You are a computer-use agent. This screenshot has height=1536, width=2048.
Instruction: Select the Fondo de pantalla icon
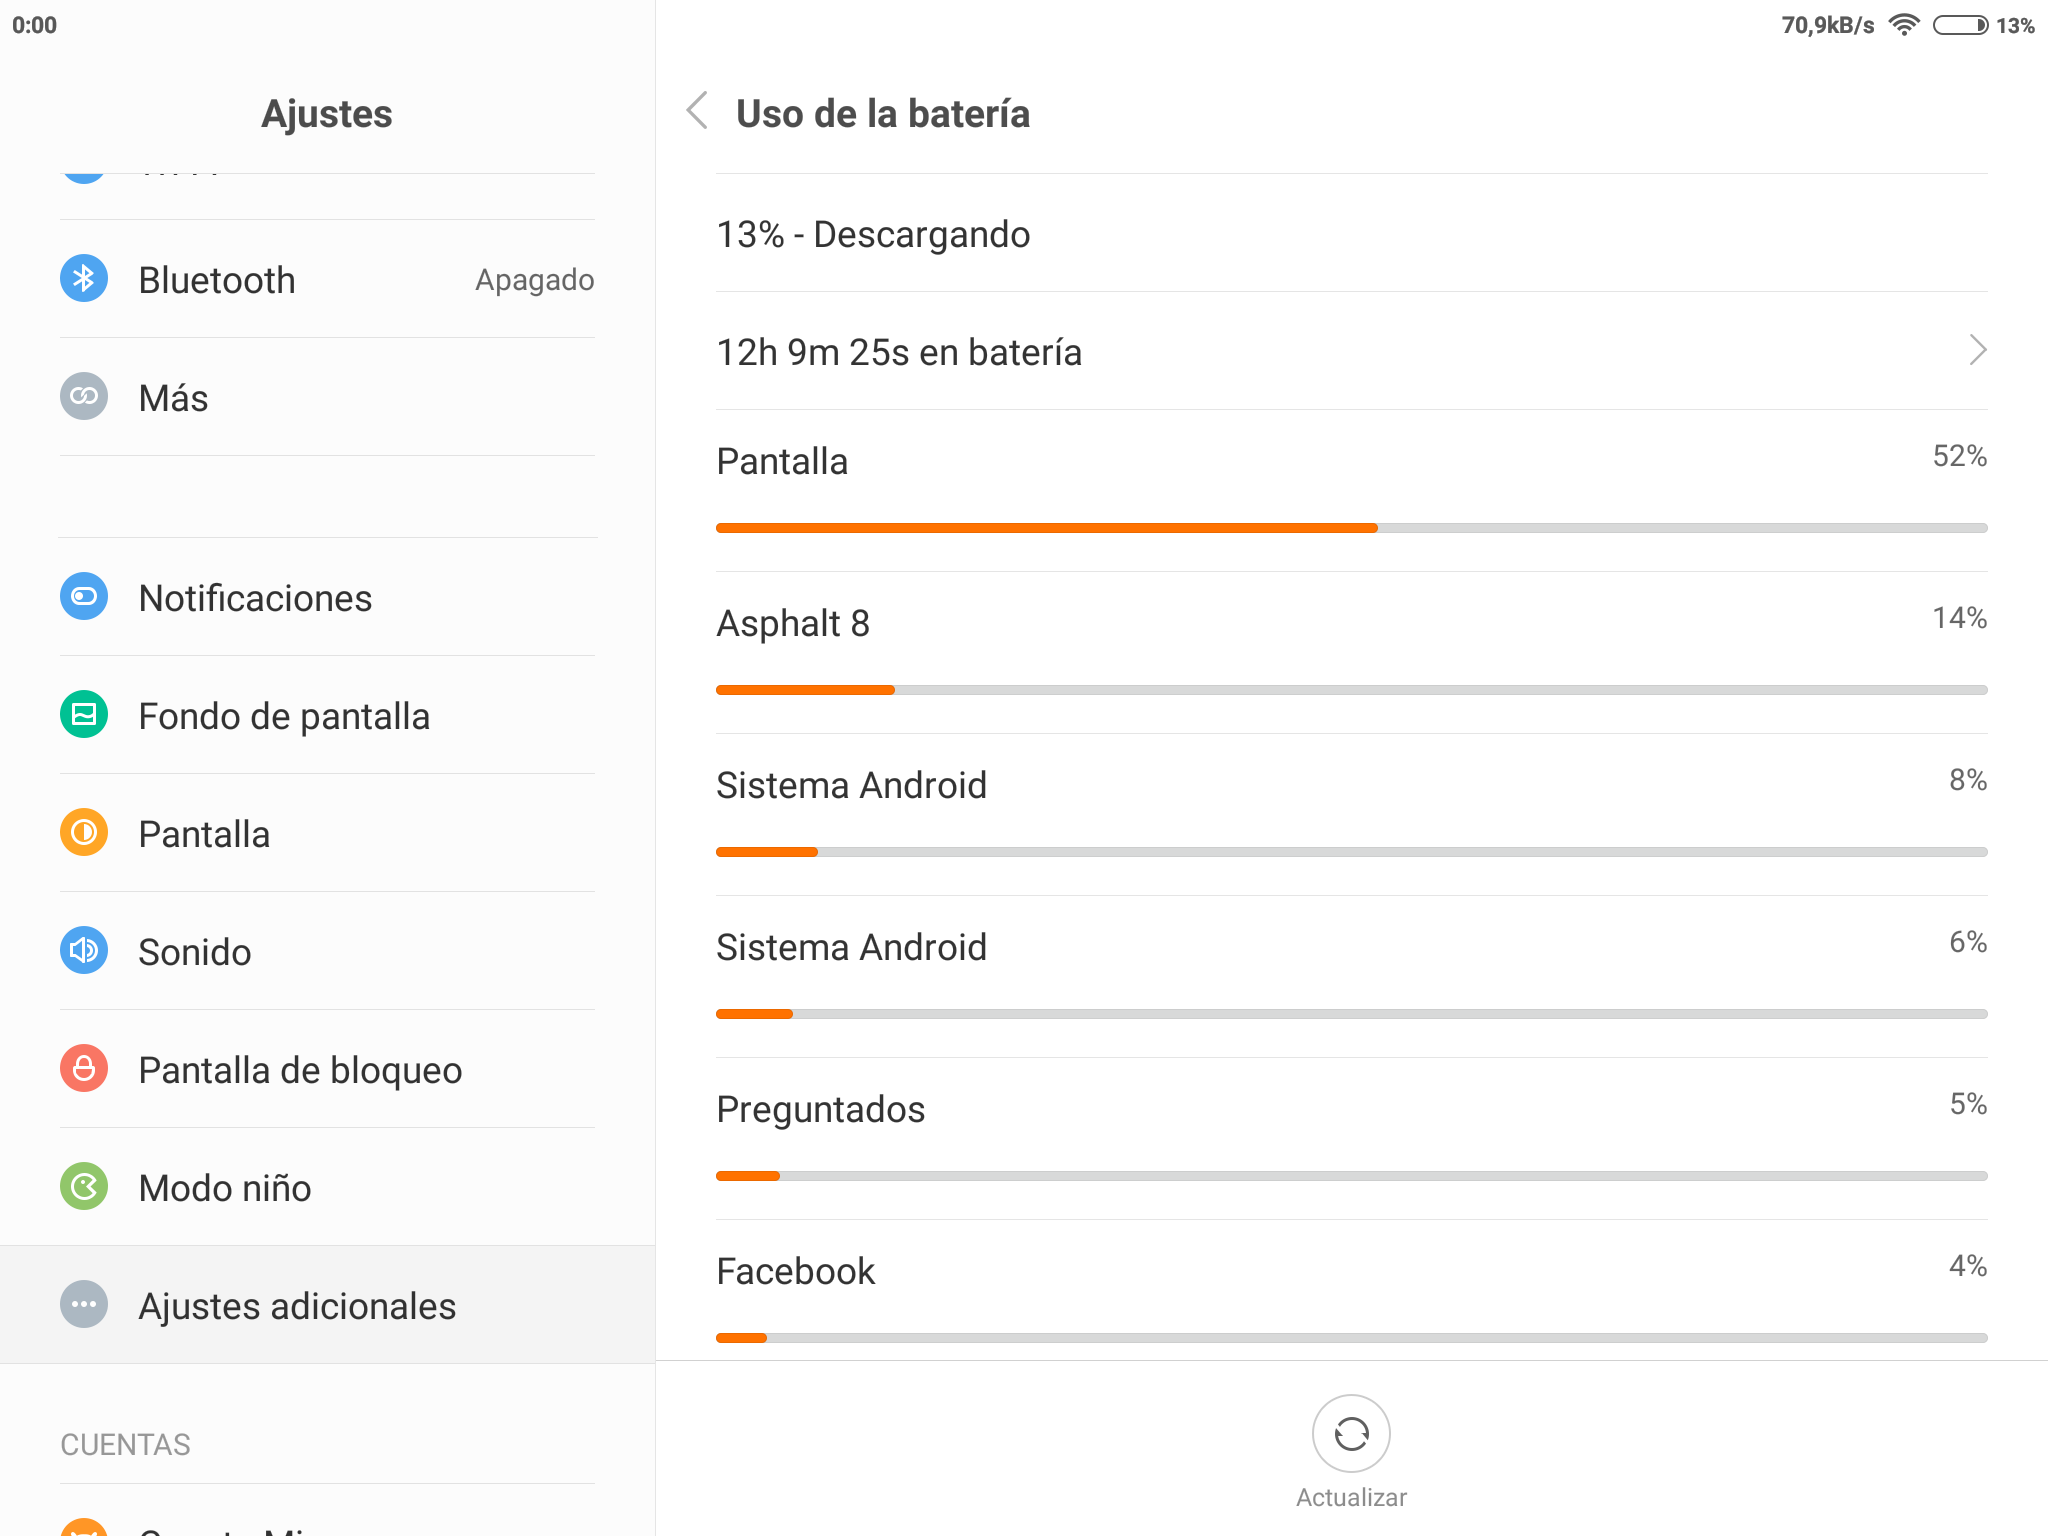[x=84, y=715]
